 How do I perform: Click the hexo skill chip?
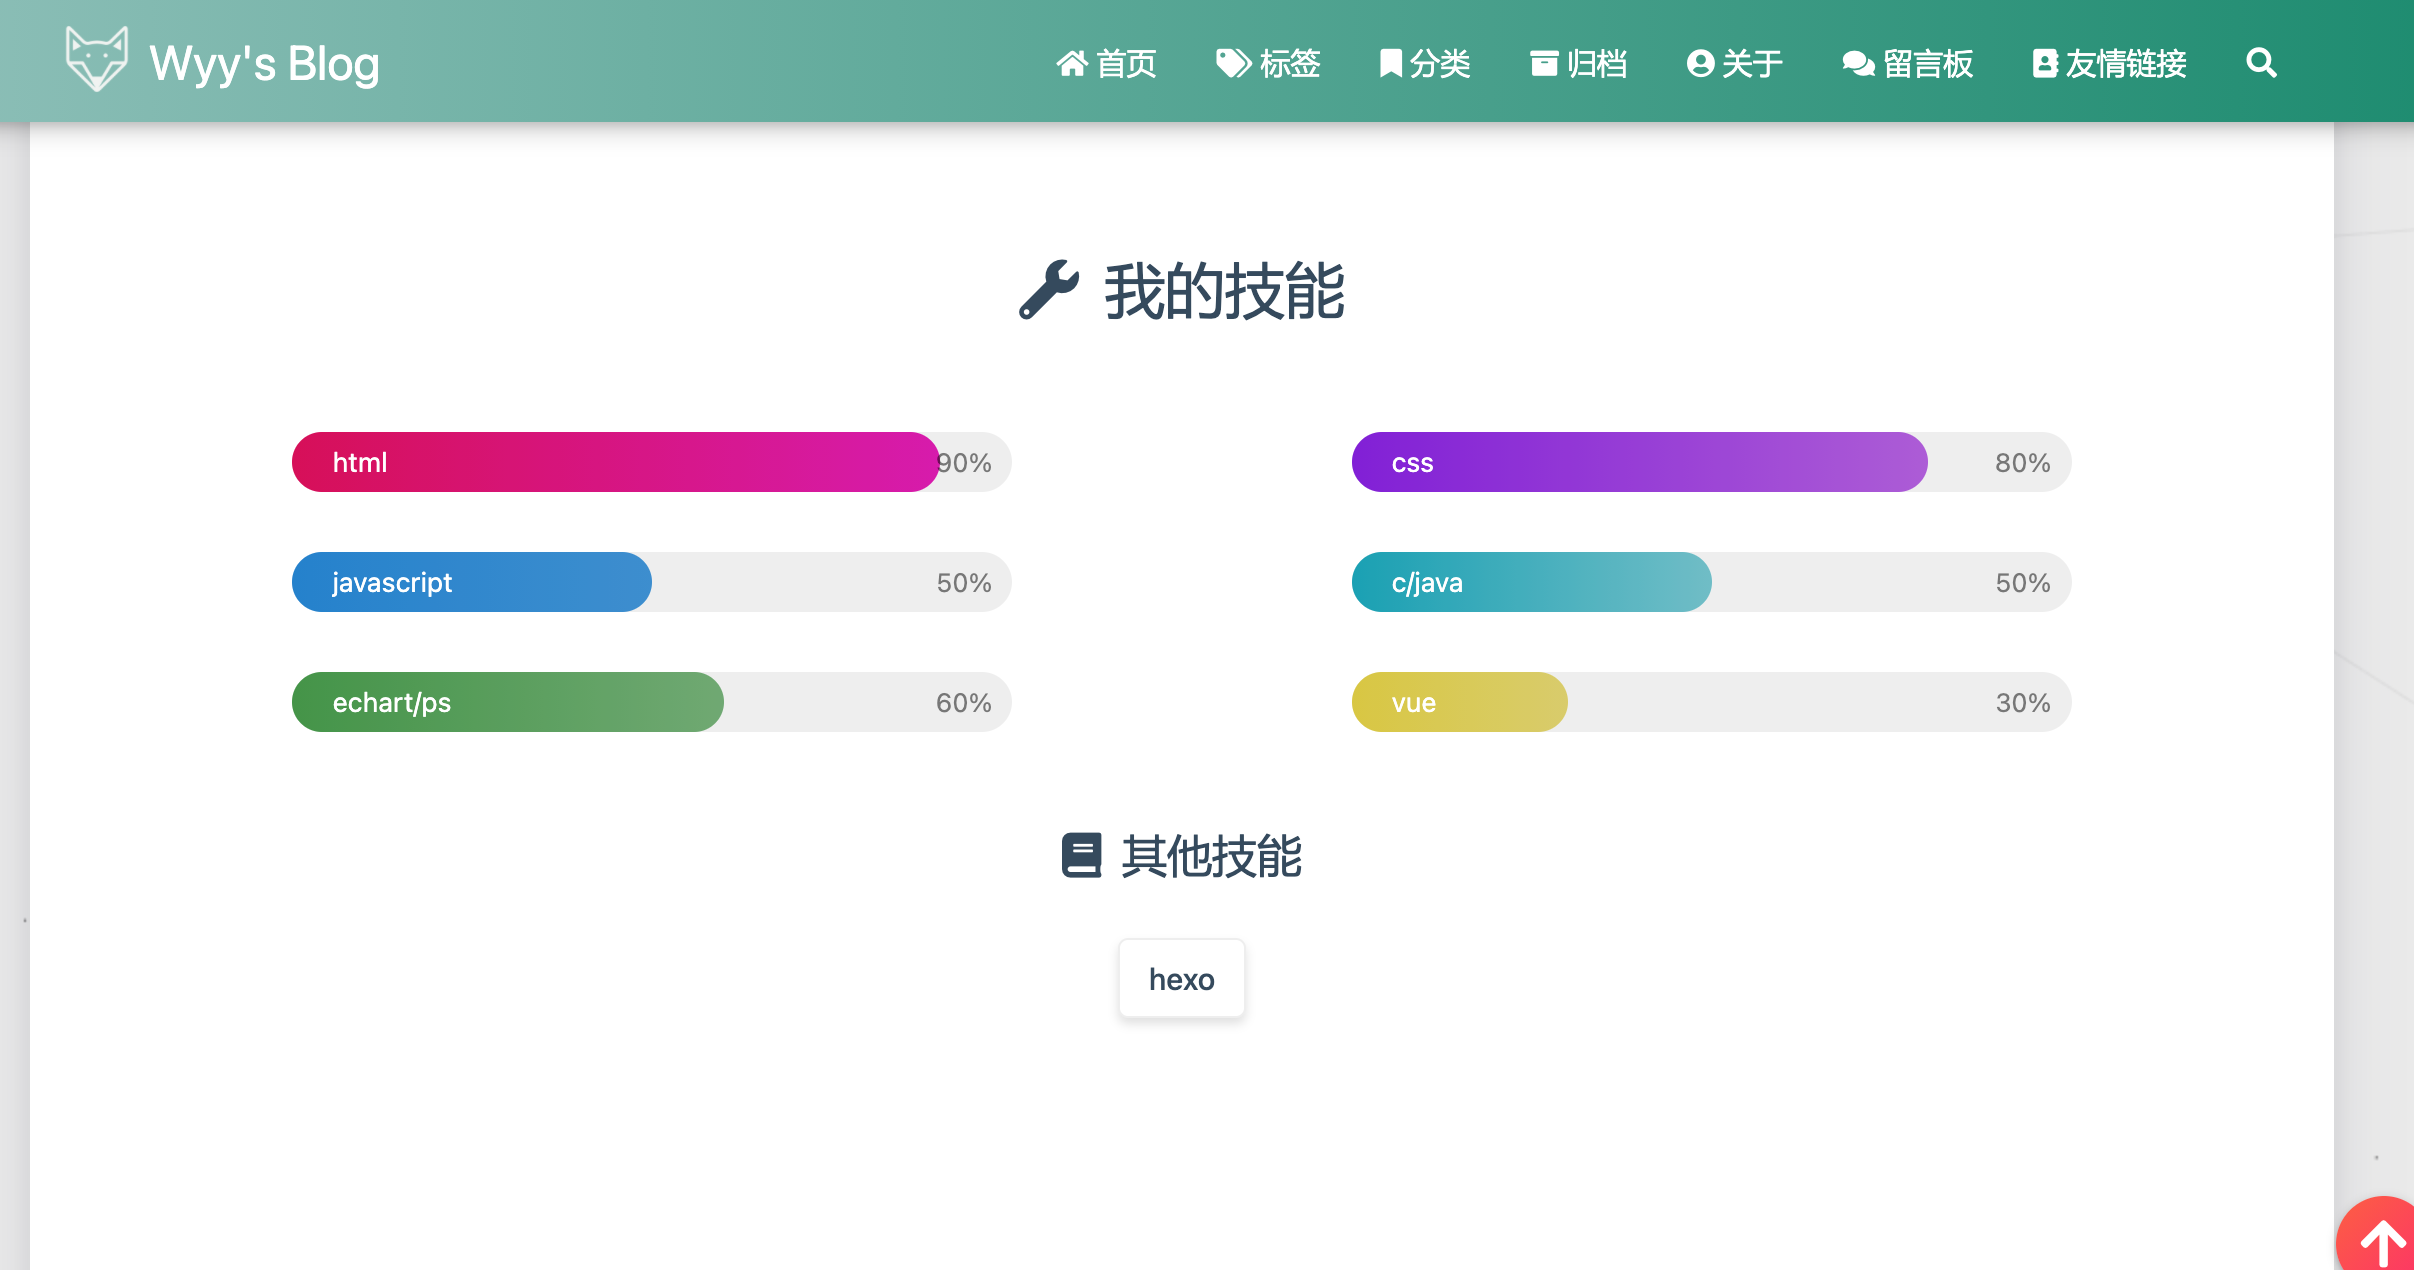[x=1181, y=979]
